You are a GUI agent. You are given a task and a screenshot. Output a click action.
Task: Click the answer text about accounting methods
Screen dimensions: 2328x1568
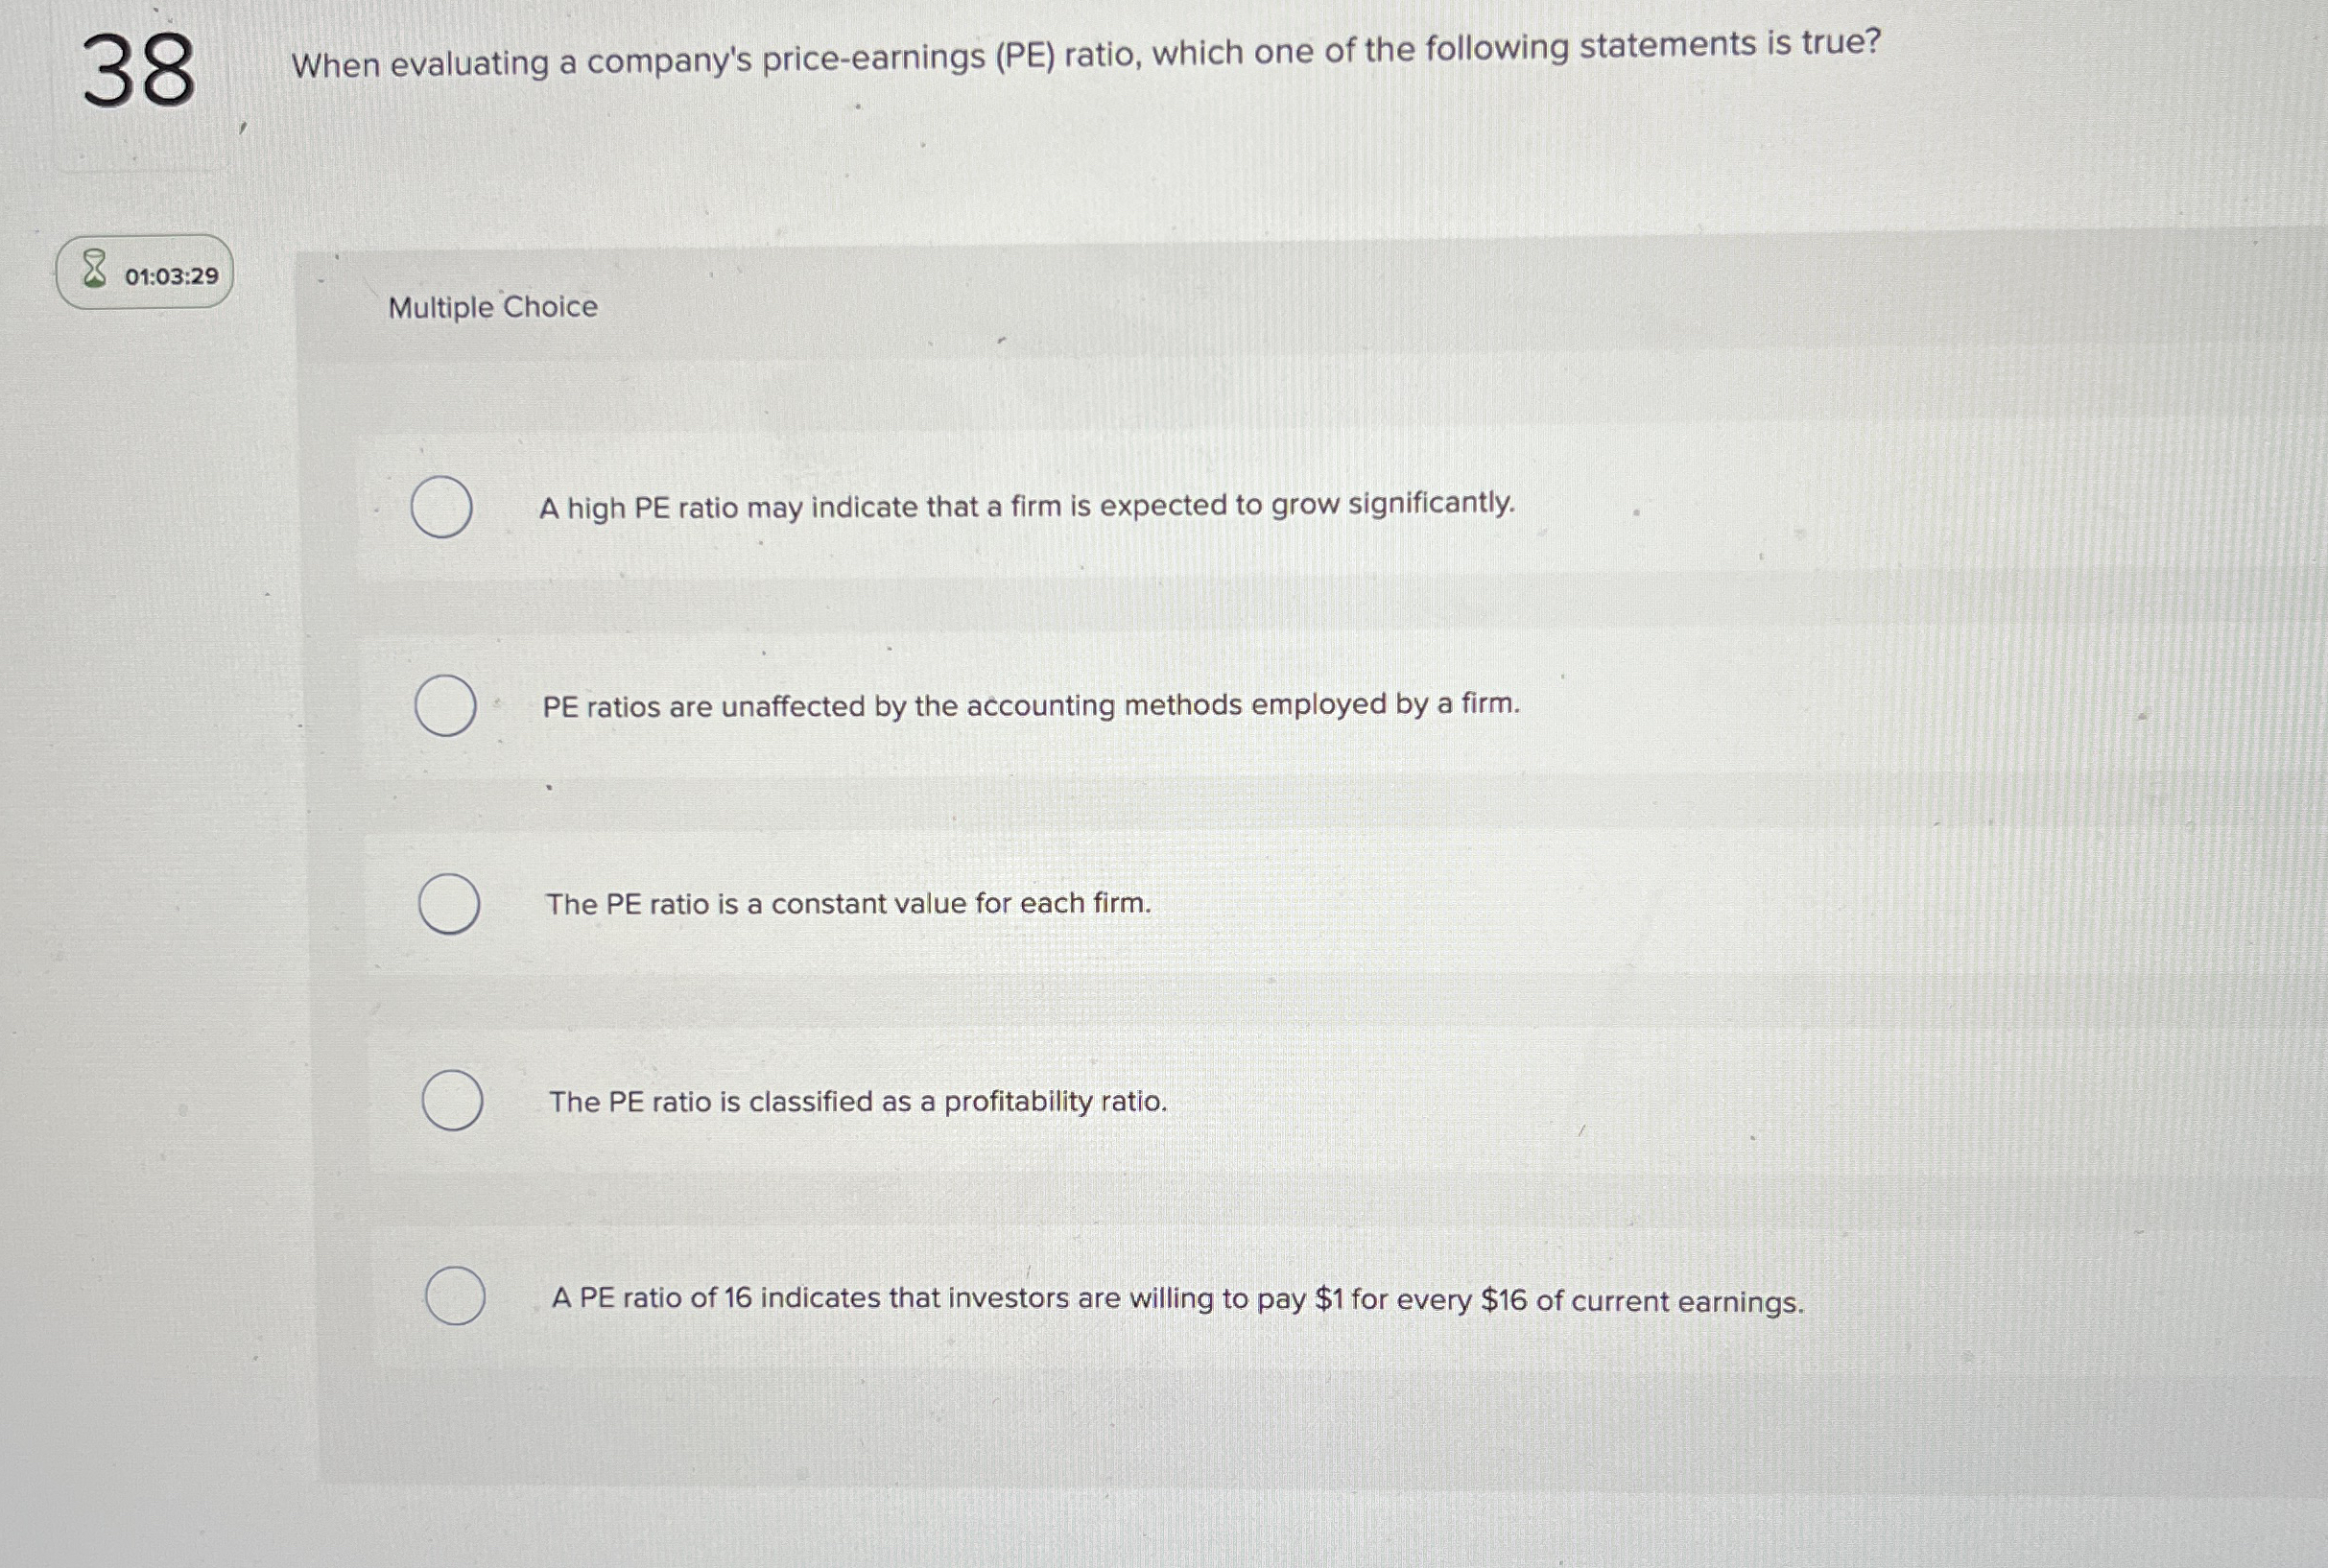coord(1032,707)
